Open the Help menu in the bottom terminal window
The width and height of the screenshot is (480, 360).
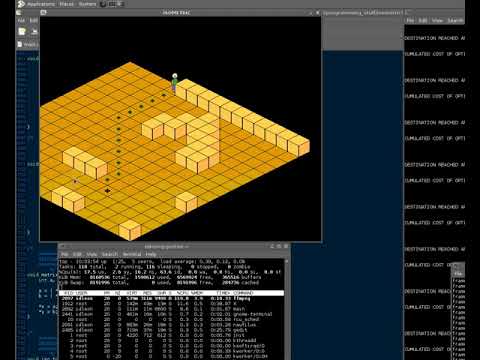click(151, 254)
